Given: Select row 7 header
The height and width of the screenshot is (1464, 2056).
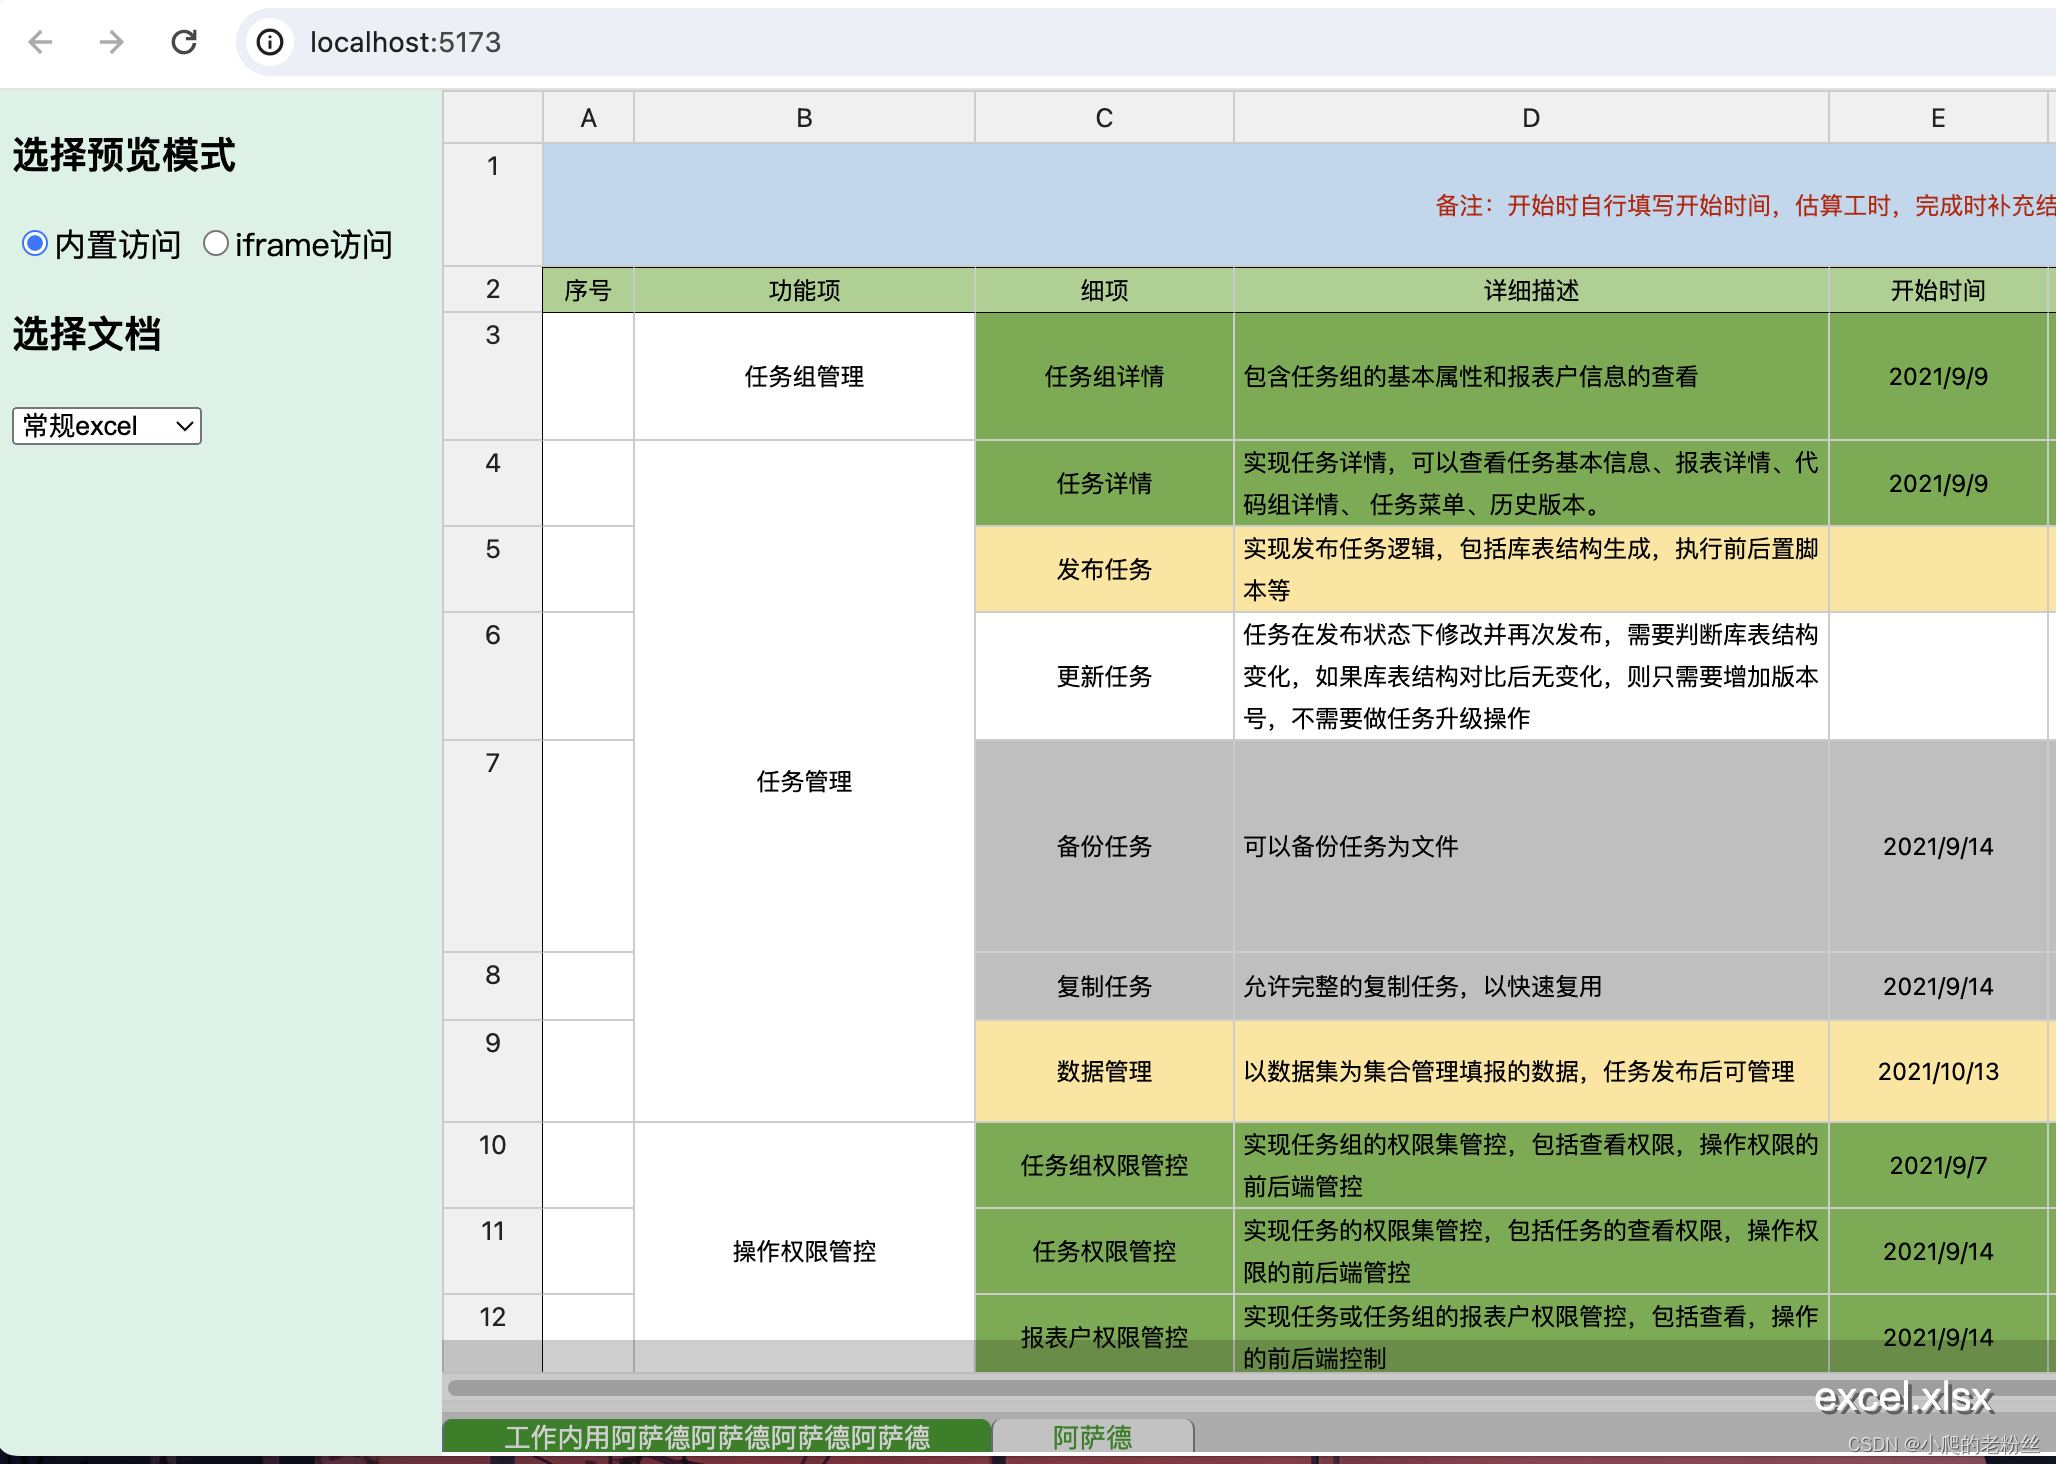Looking at the screenshot, I should pos(493,846).
